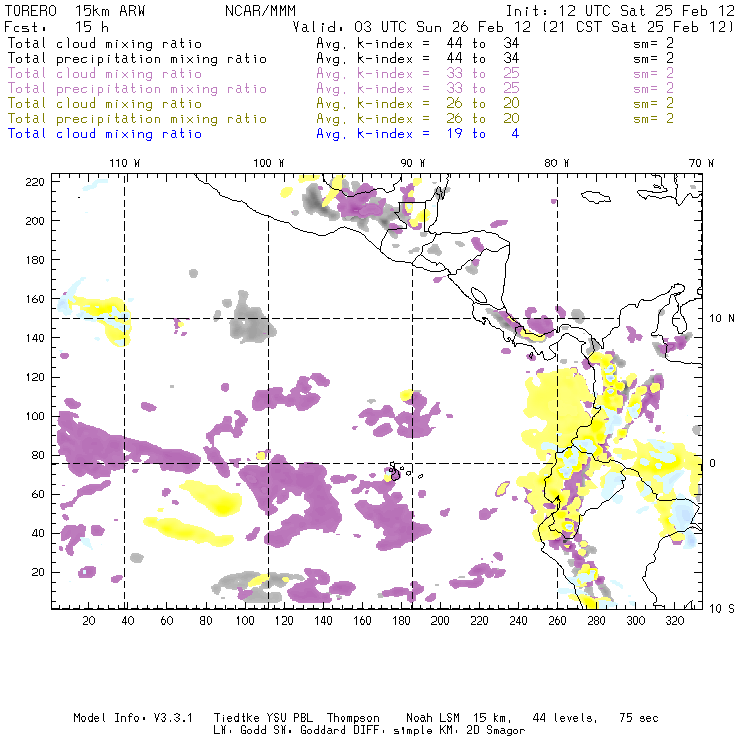The image size is (740, 740).
Task: Click the purple "Total cloud mixing ratio" legend line
Action: pos(105,74)
